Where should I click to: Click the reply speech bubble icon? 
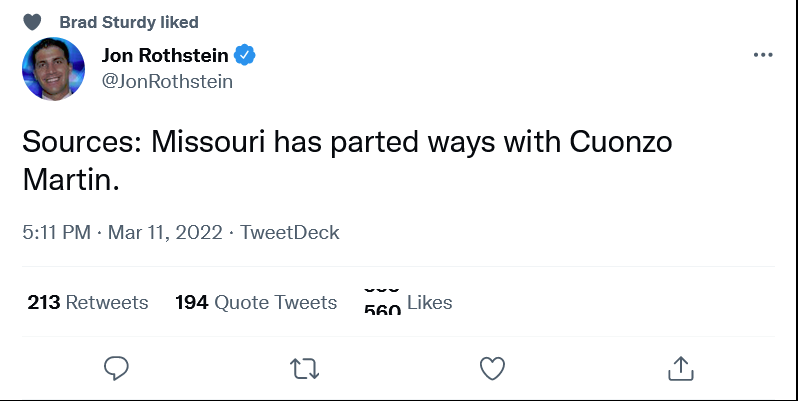[x=117, y=368]
